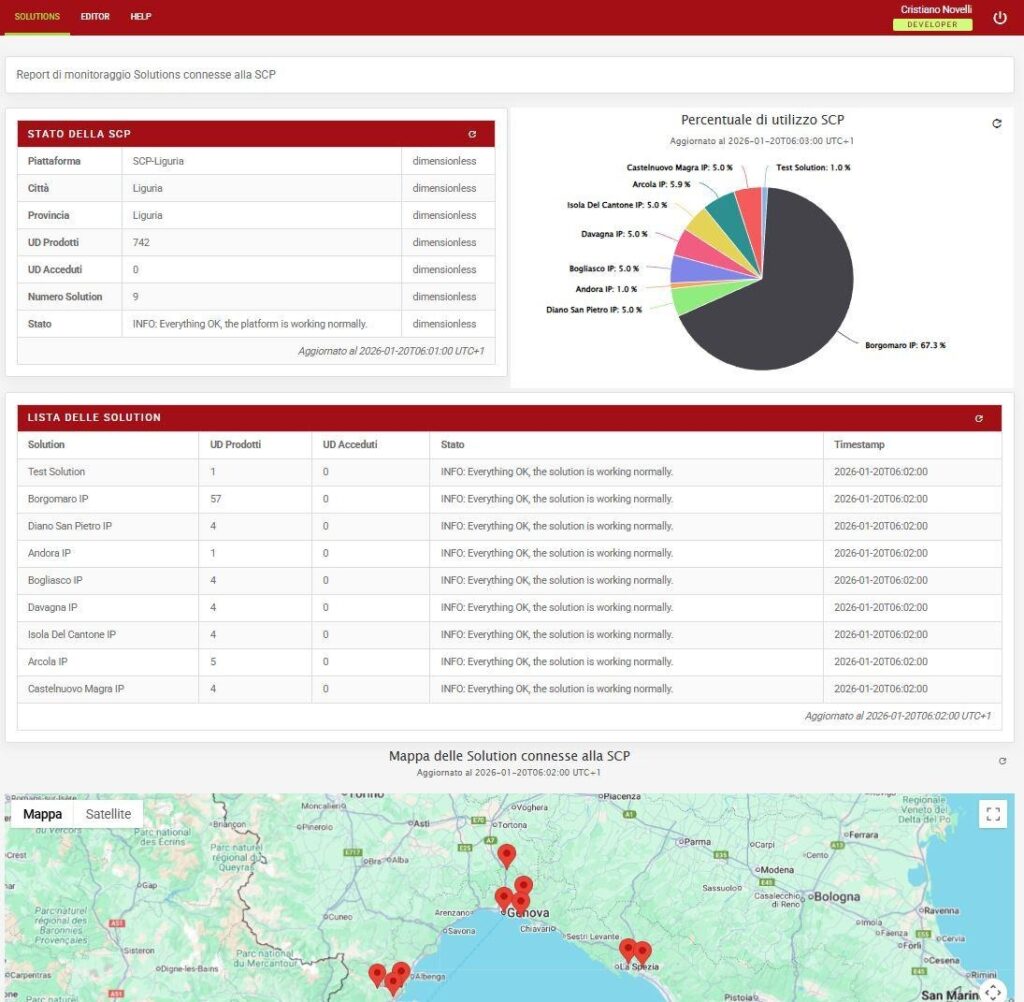Click the UD Prodotti column header in the solution list
The width and height of the screenshot is (1024, 1002).
click(x=235, y=445)
